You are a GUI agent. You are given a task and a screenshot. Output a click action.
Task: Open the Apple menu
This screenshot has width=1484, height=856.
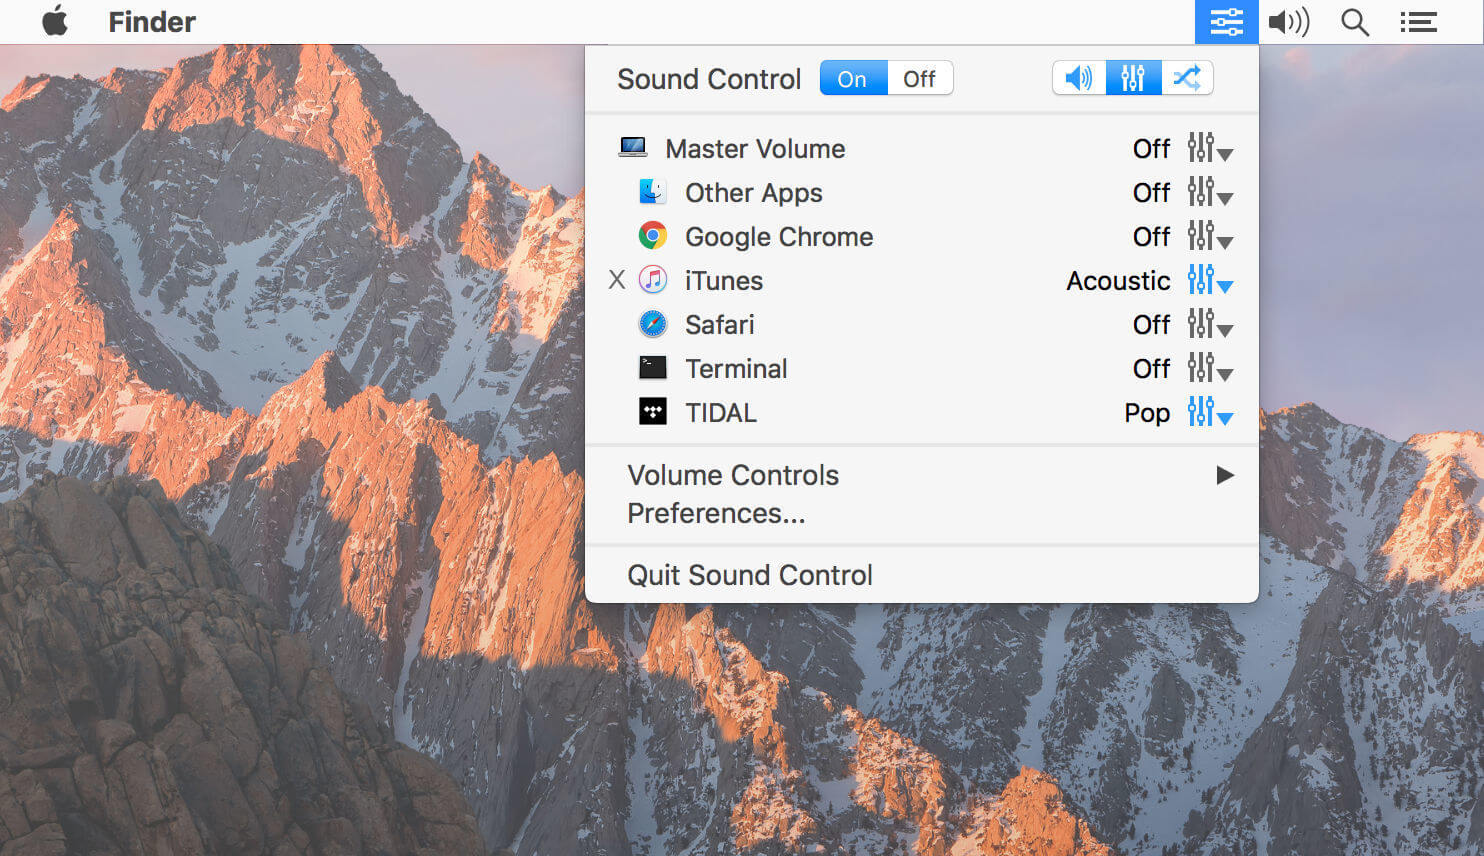(55, 21)
